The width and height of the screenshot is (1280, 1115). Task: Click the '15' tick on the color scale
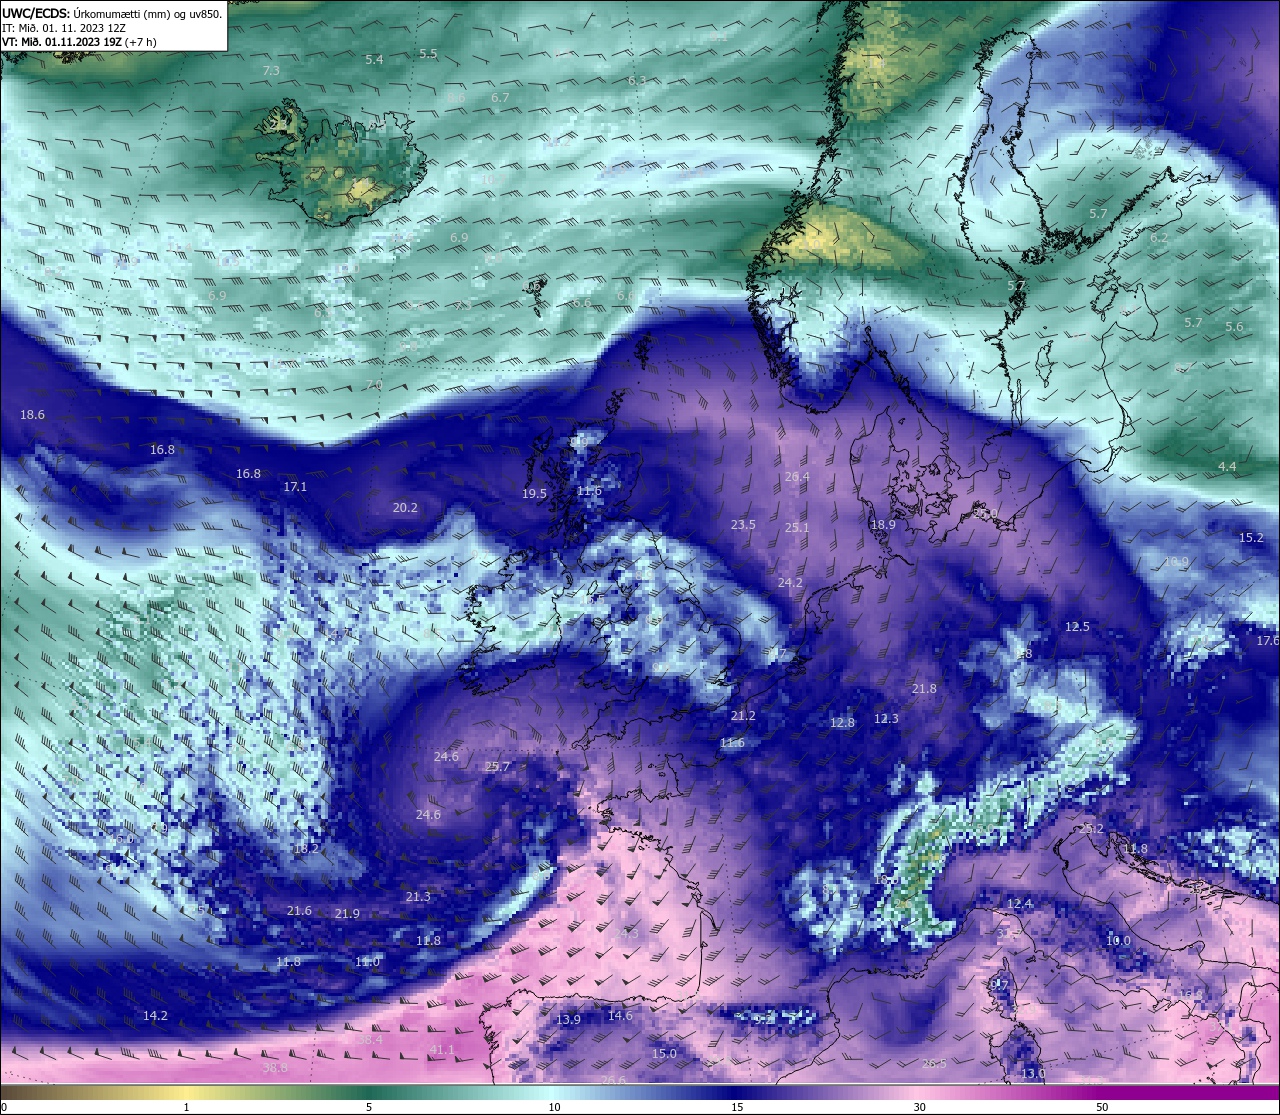(737, 1107)
